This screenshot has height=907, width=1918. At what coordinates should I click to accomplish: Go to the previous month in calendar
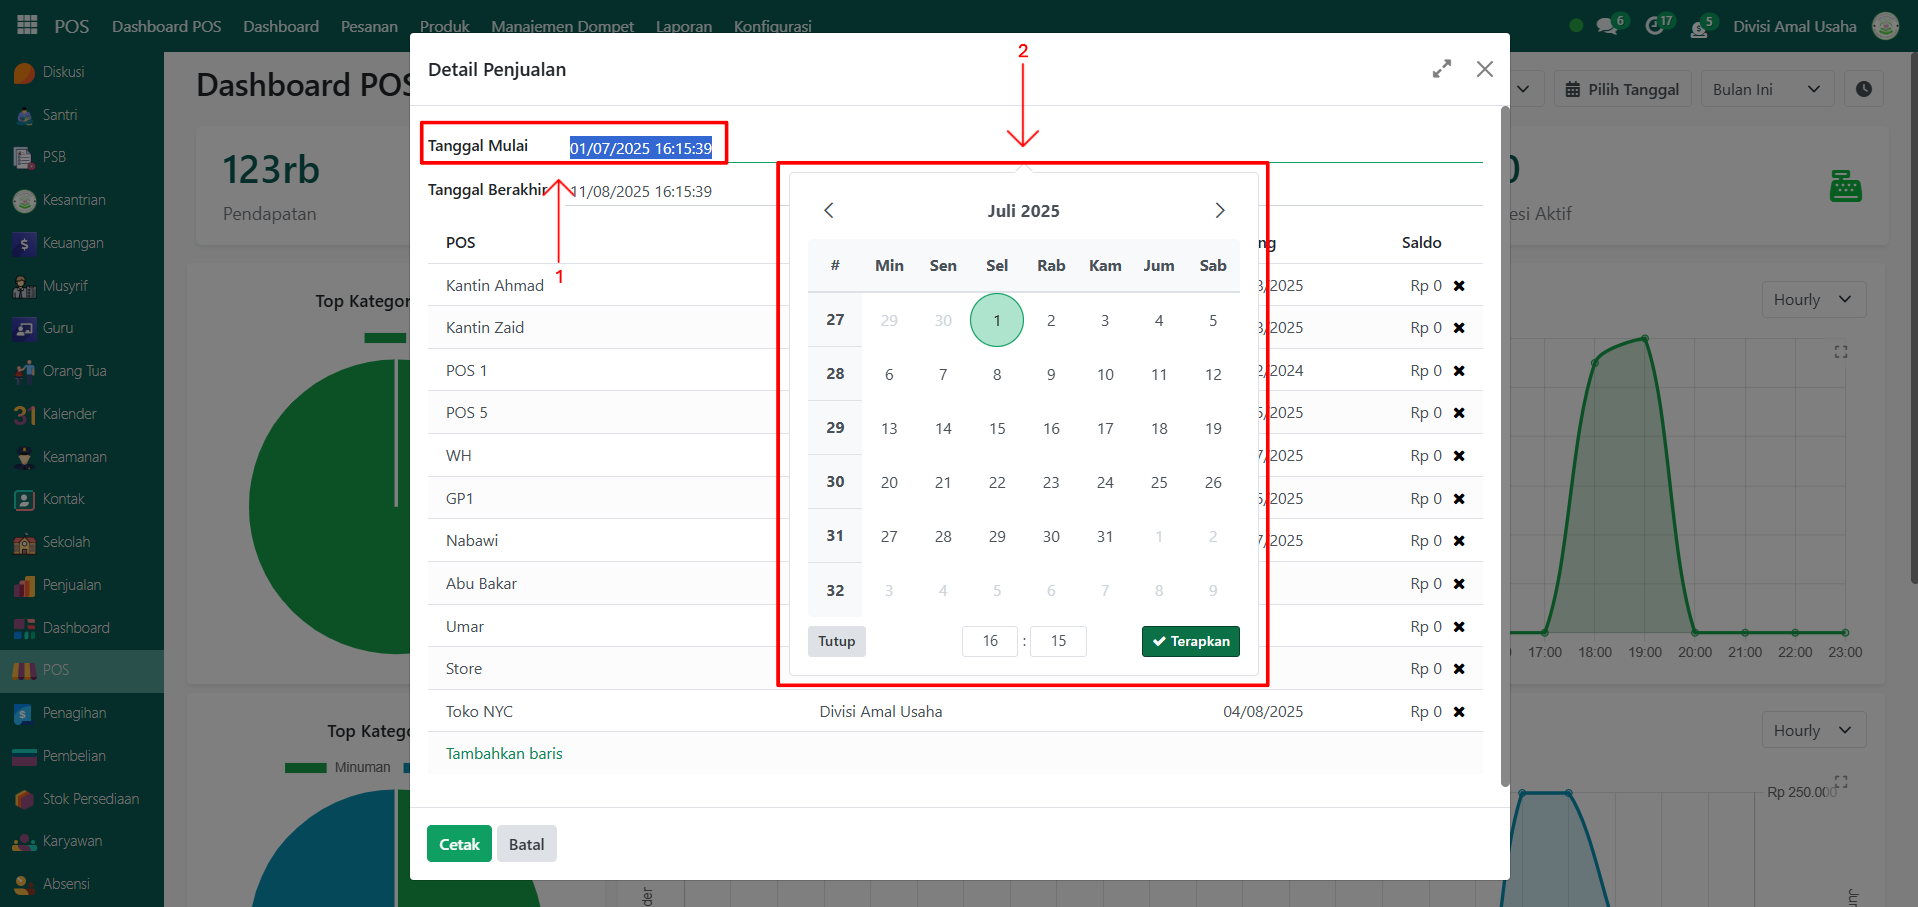click(828, 210)
